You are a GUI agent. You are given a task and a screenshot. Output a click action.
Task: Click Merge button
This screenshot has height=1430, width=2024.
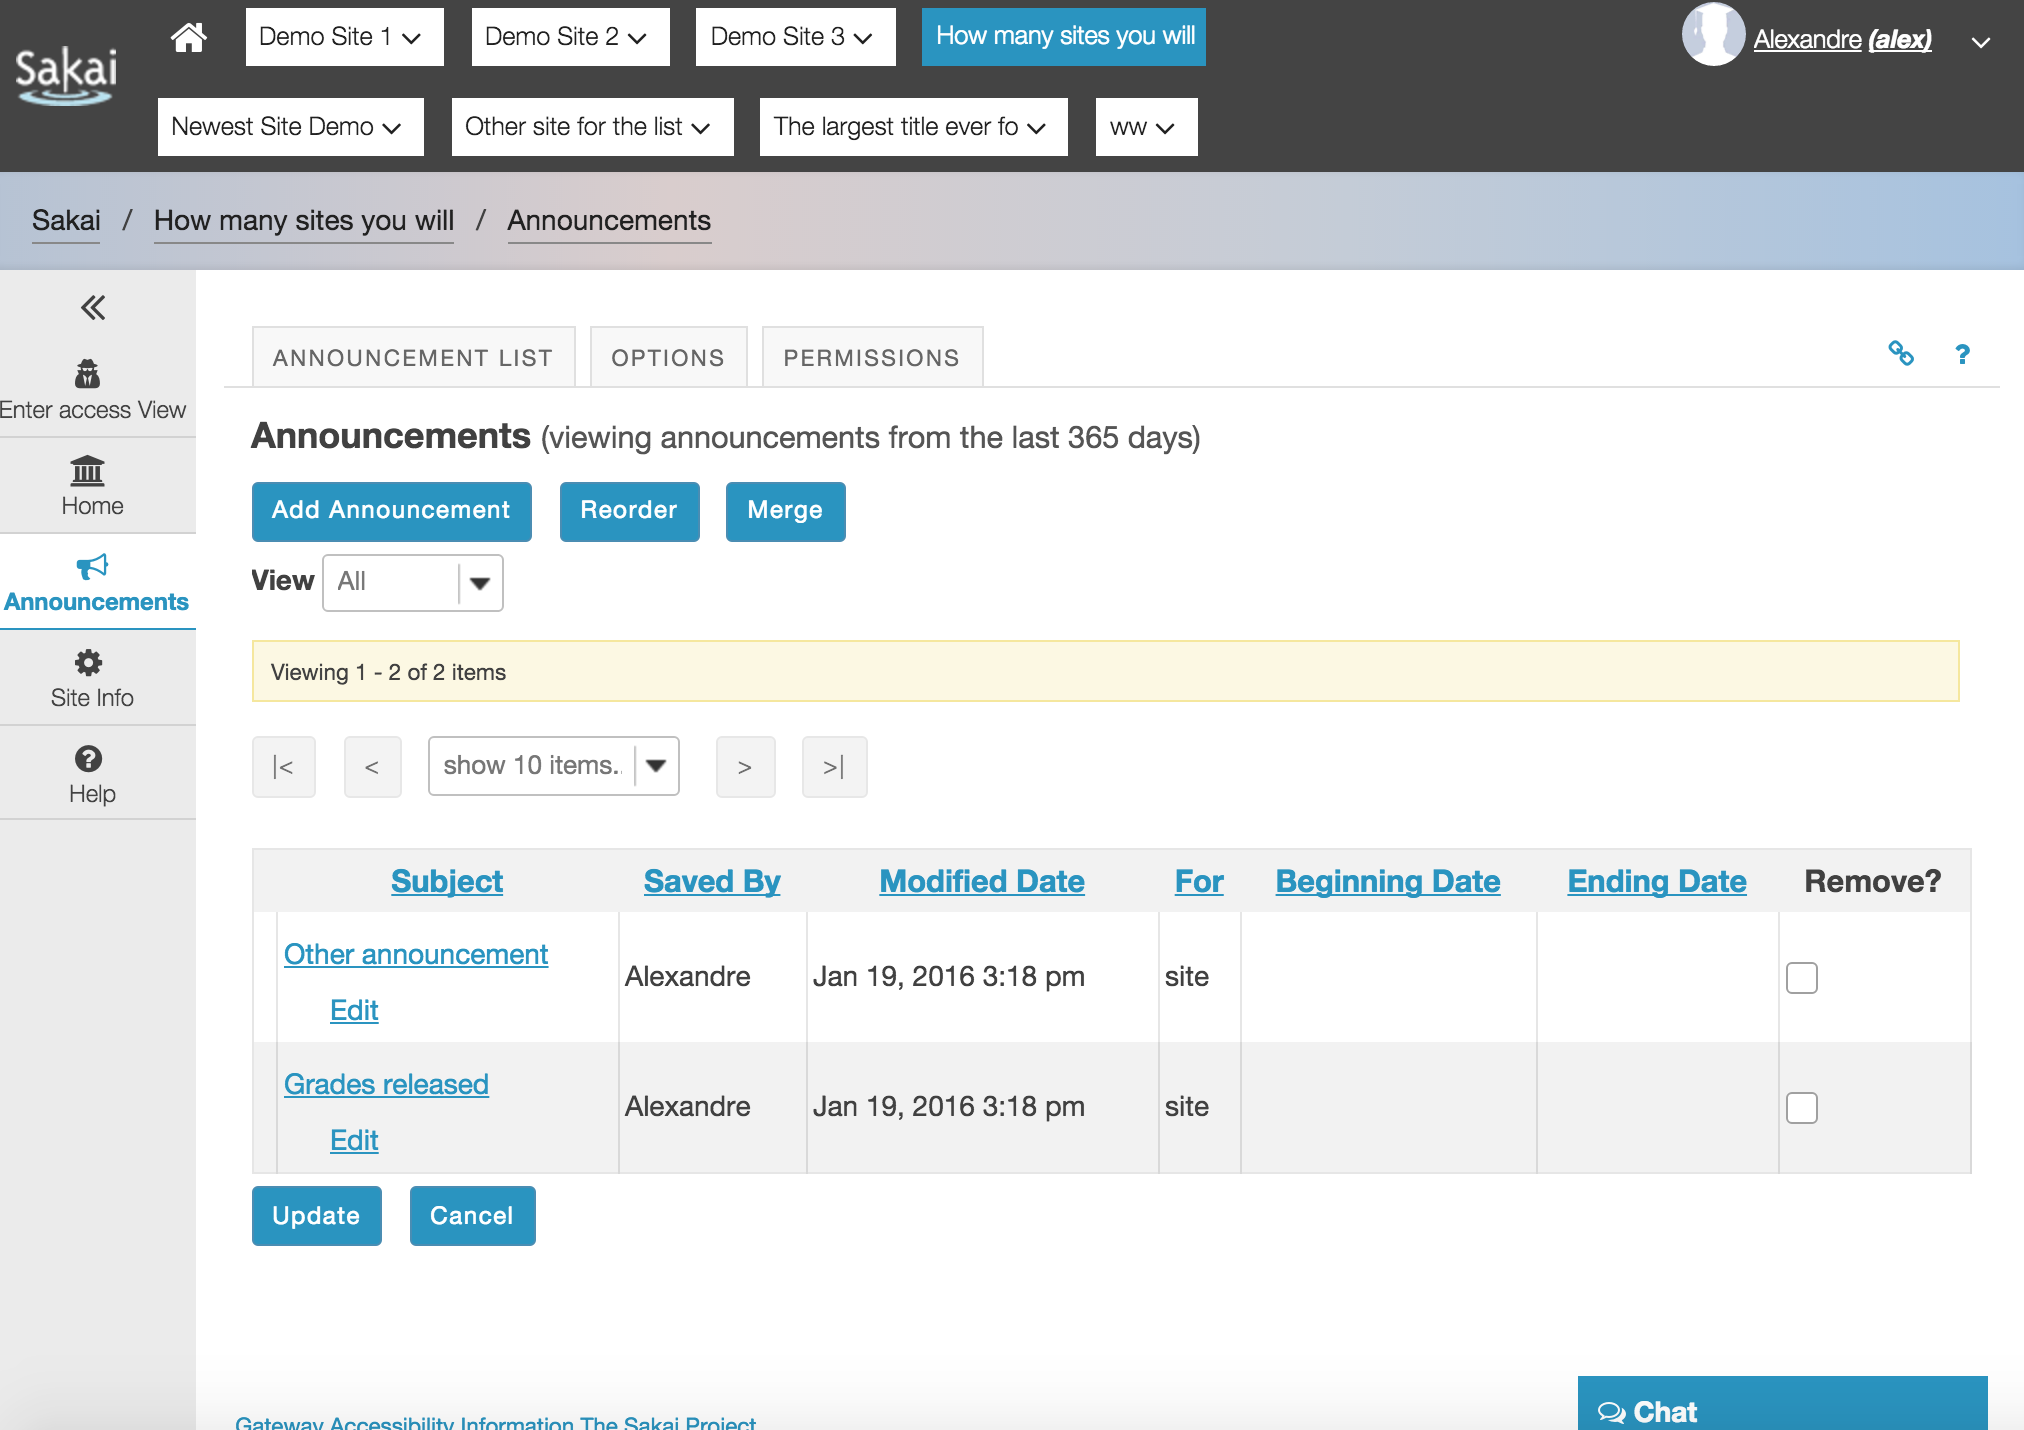[x=785, y=511]
